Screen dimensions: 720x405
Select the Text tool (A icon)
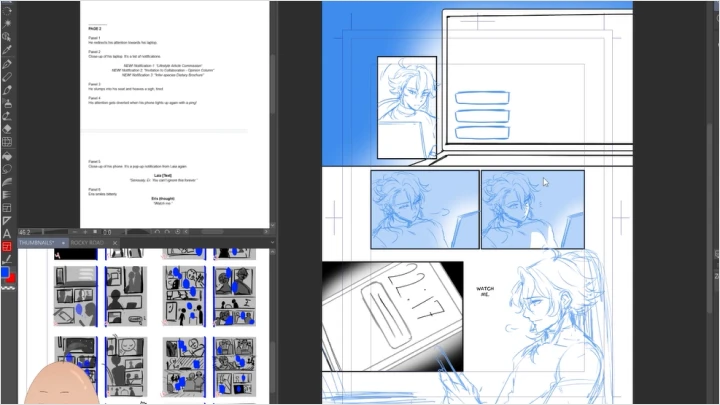pyautogui.click(x=7, y=234)
